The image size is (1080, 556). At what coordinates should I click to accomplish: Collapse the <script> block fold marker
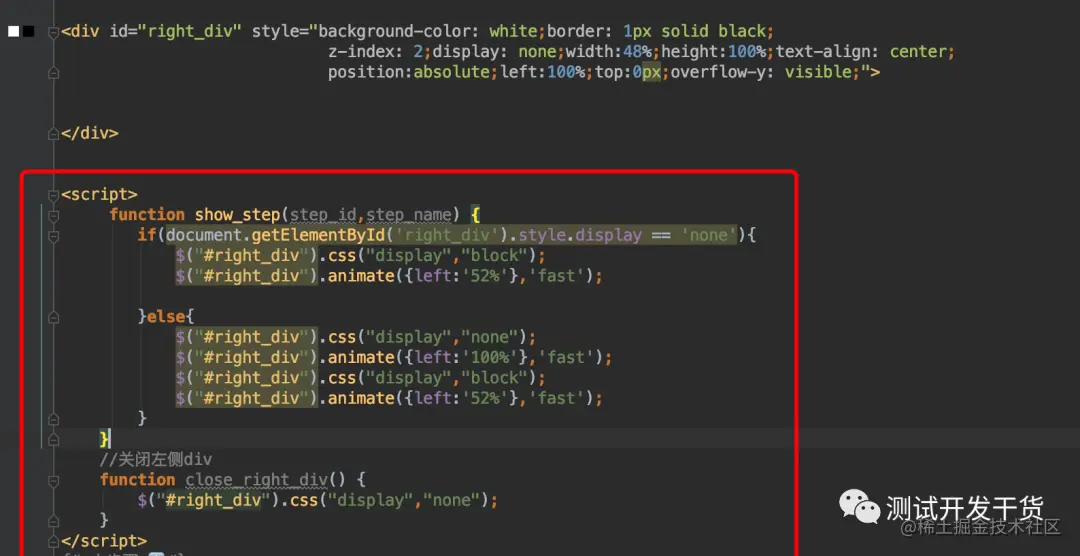(53, 195)
